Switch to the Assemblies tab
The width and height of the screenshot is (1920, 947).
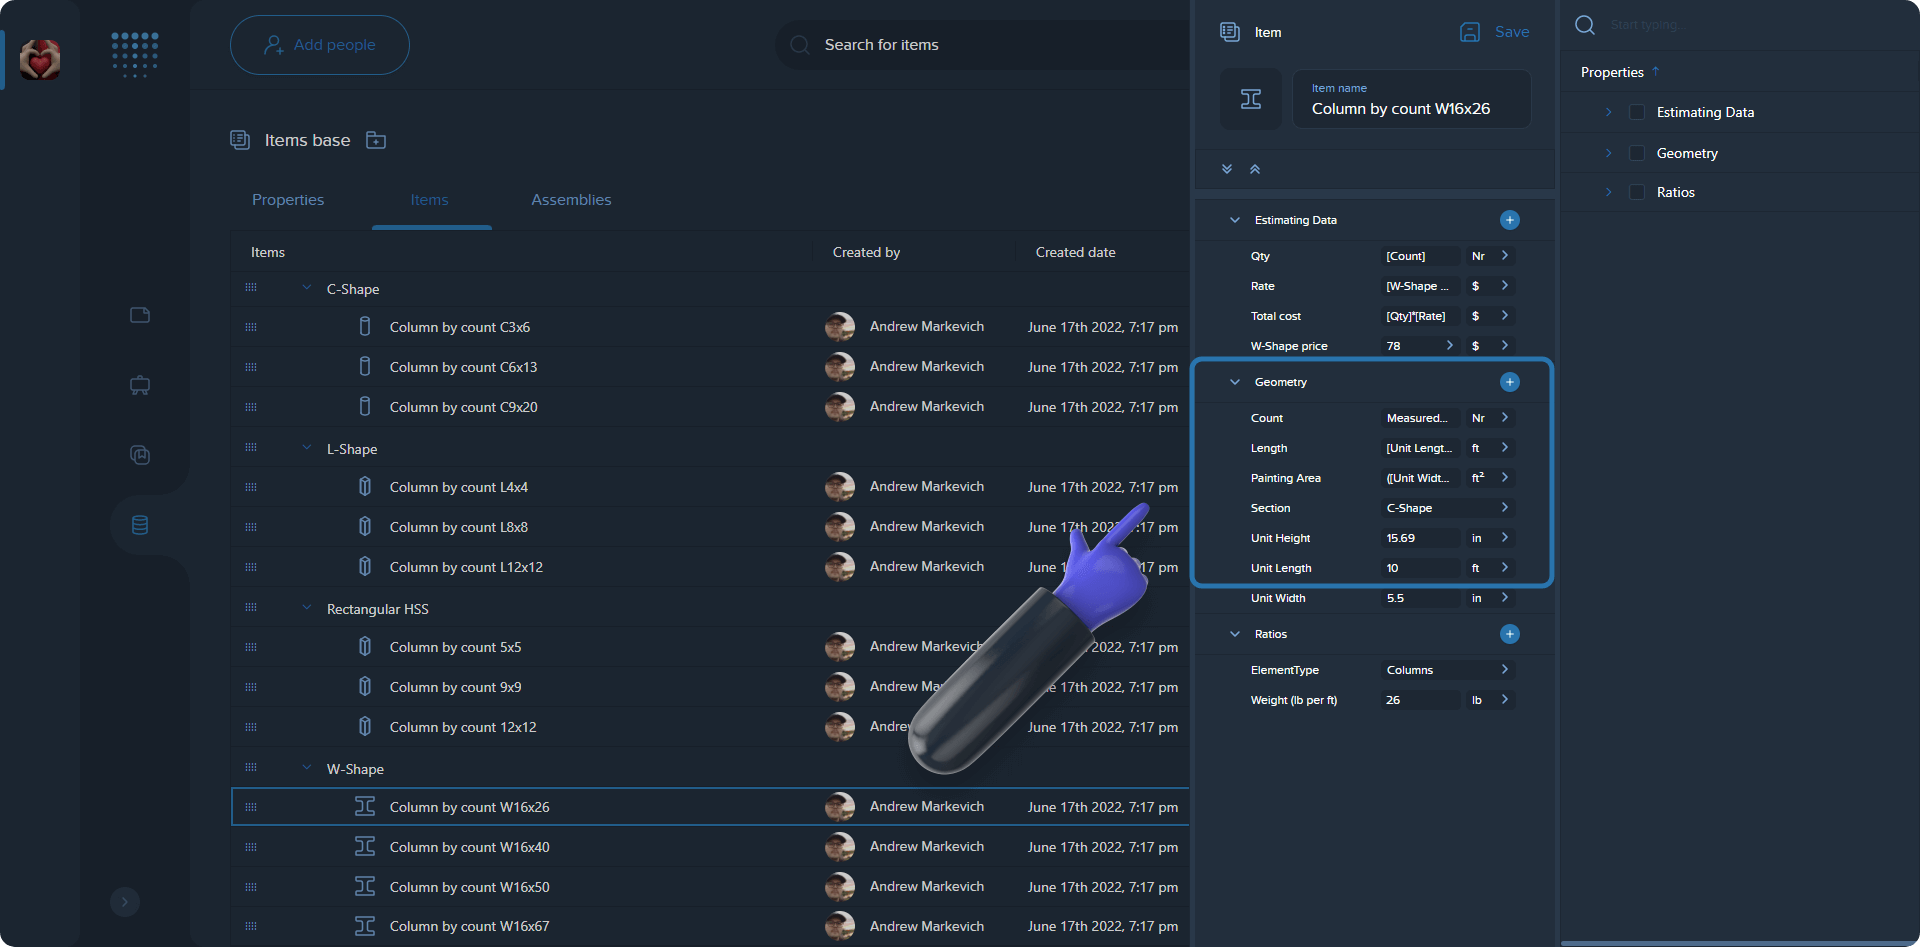click(x=571, y=199)
